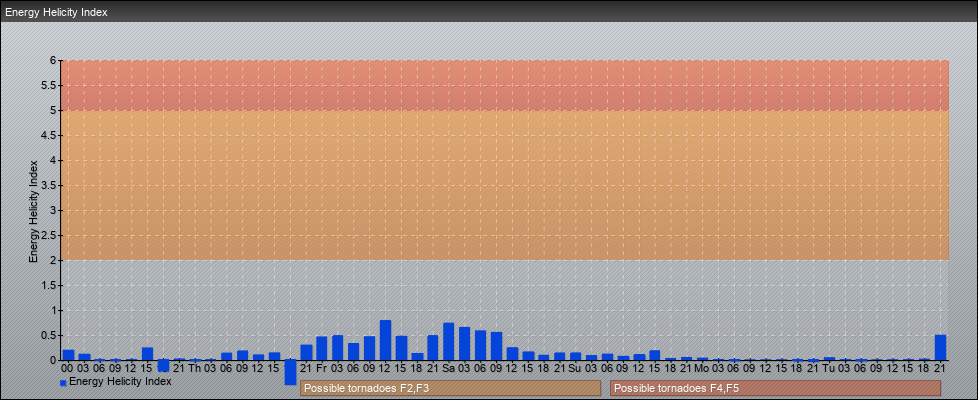This screenshot has width=978, height=400.
Task: Click the rotated y-axis title Energy Helicity Index
Action: point(34,211)
